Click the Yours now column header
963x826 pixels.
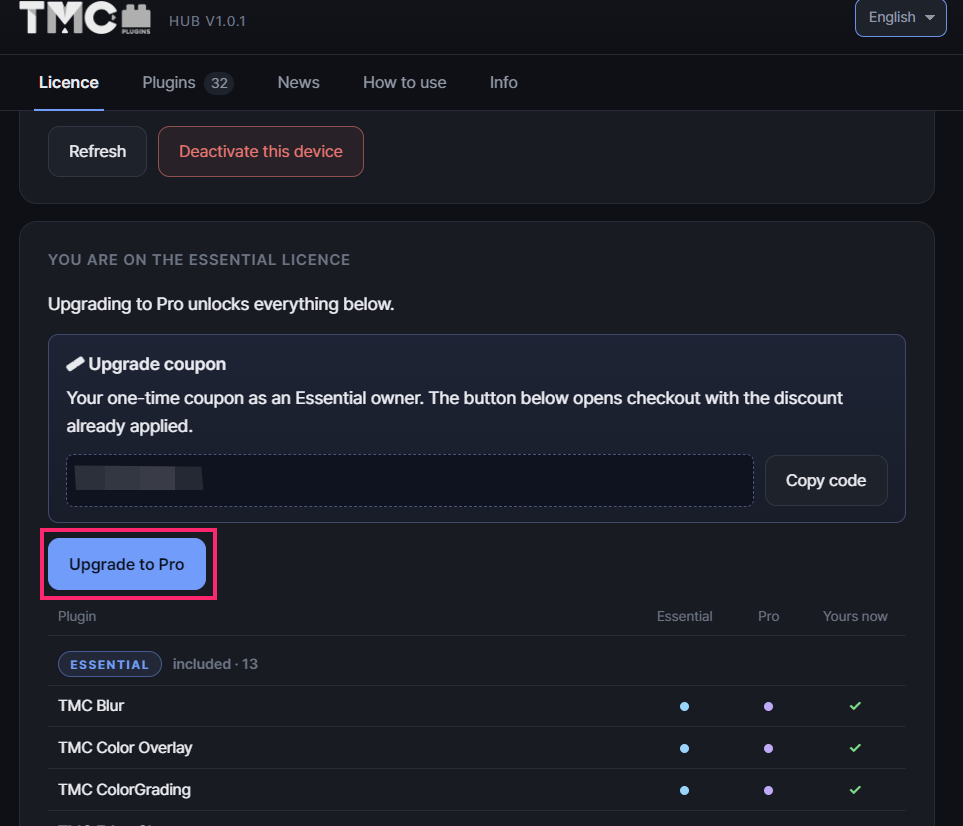point(855,616)
